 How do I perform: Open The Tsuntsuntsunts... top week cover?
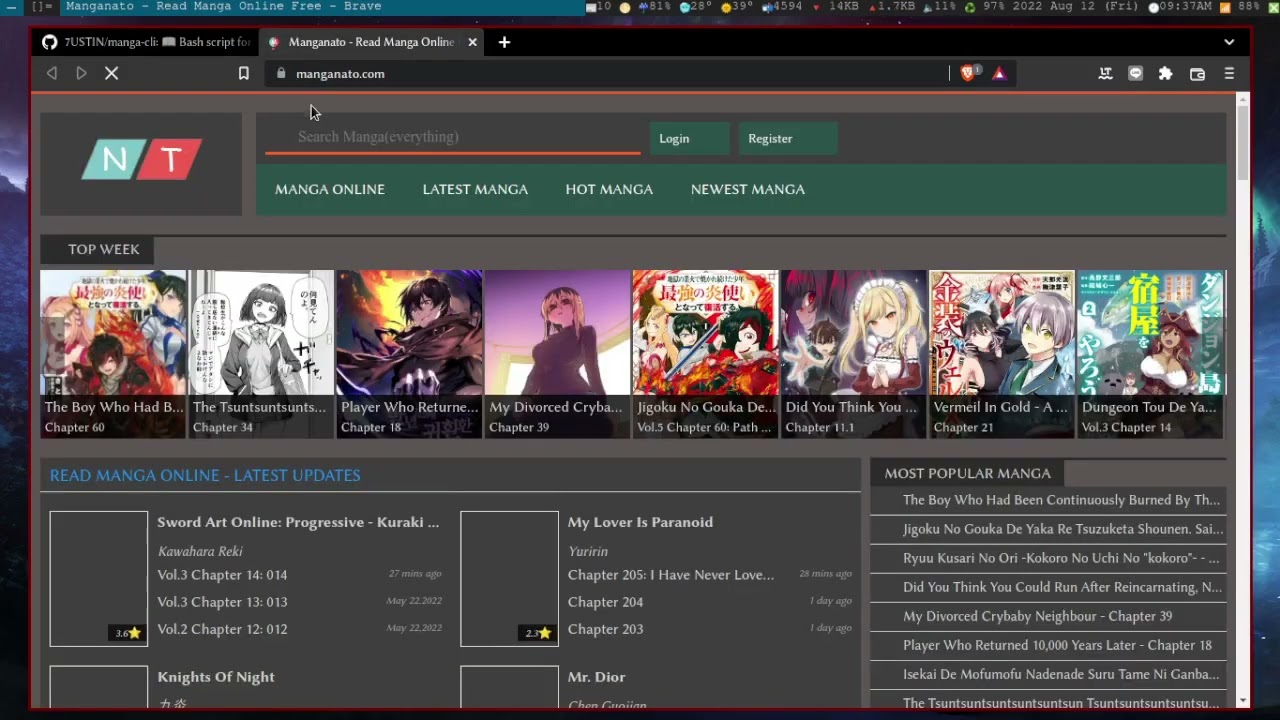pyautogui.click(x=261, y=353)
